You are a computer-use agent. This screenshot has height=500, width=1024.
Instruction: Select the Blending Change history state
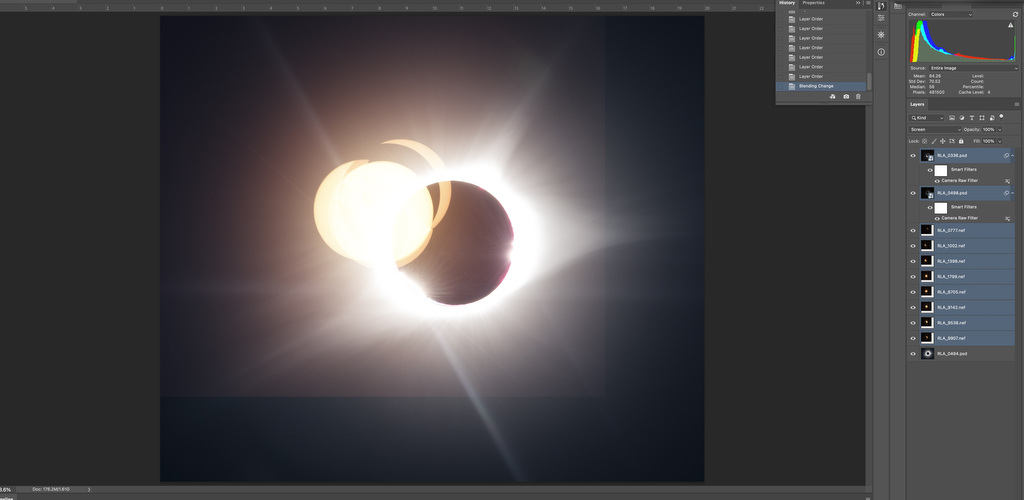[x=821, y=86]
